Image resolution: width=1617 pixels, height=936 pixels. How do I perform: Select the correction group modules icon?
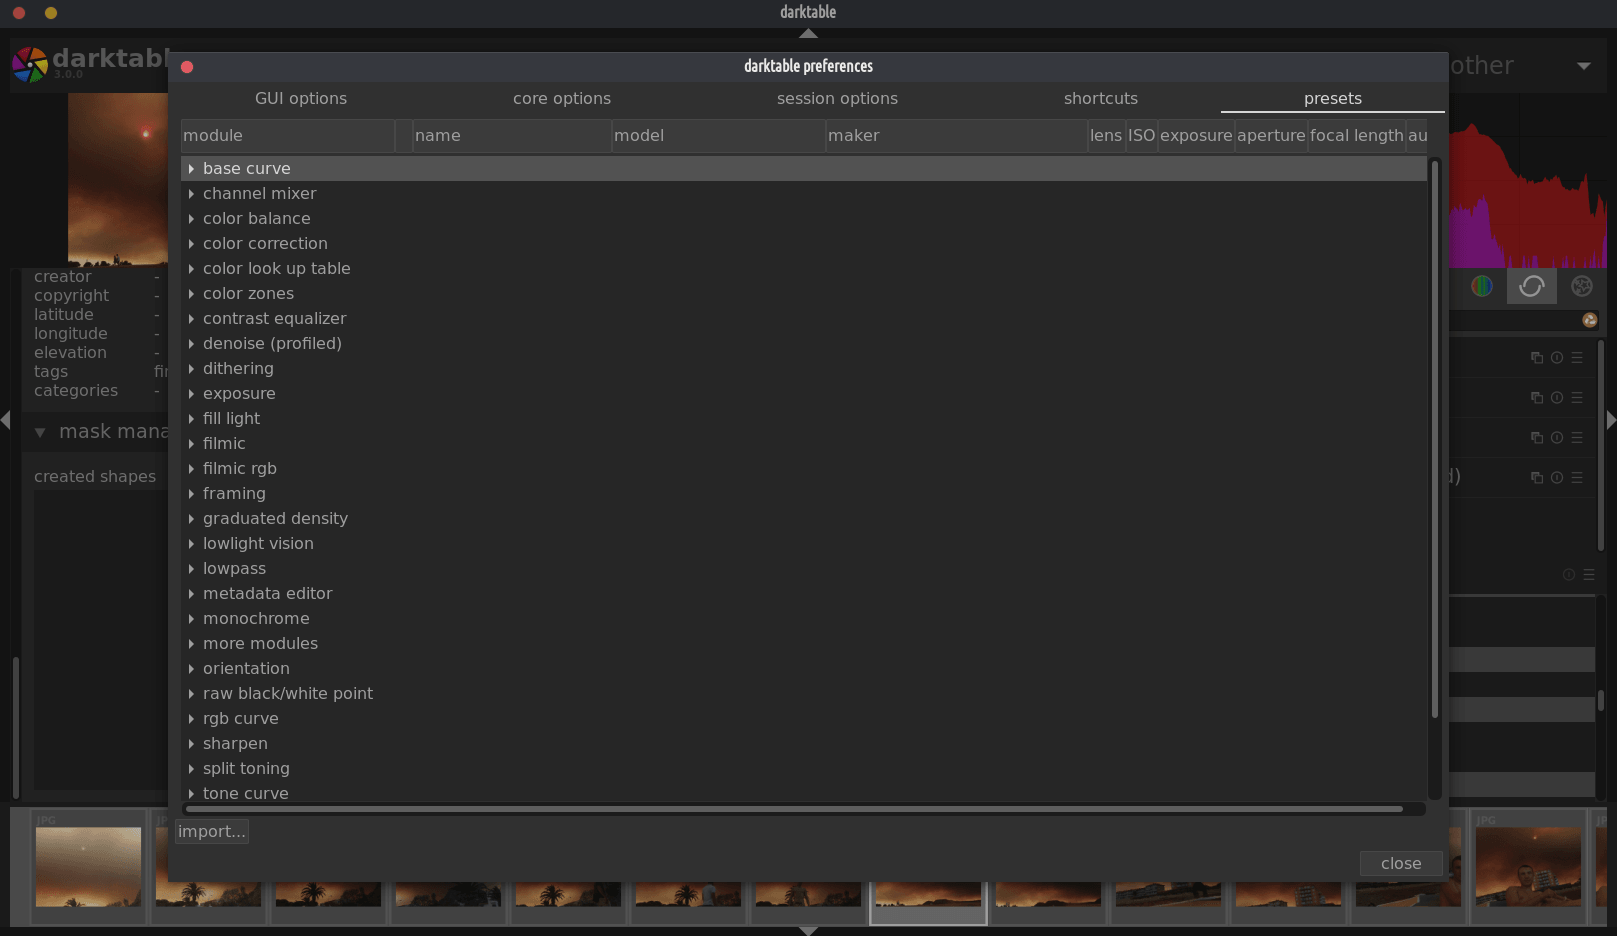(x=1531, y=286)
